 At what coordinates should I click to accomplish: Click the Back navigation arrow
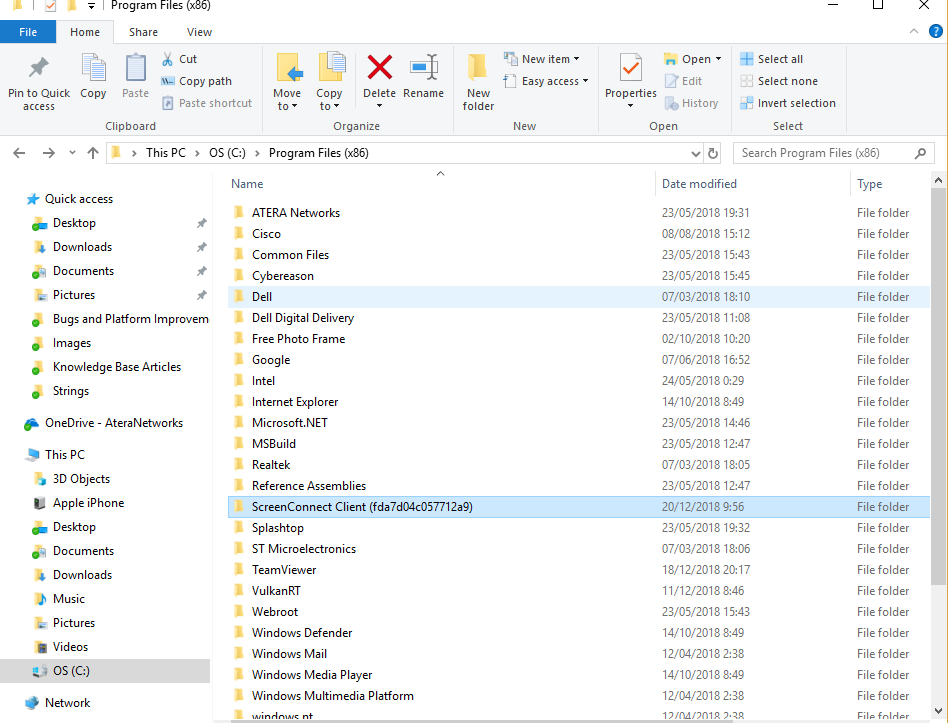click(x=18, y=152)
